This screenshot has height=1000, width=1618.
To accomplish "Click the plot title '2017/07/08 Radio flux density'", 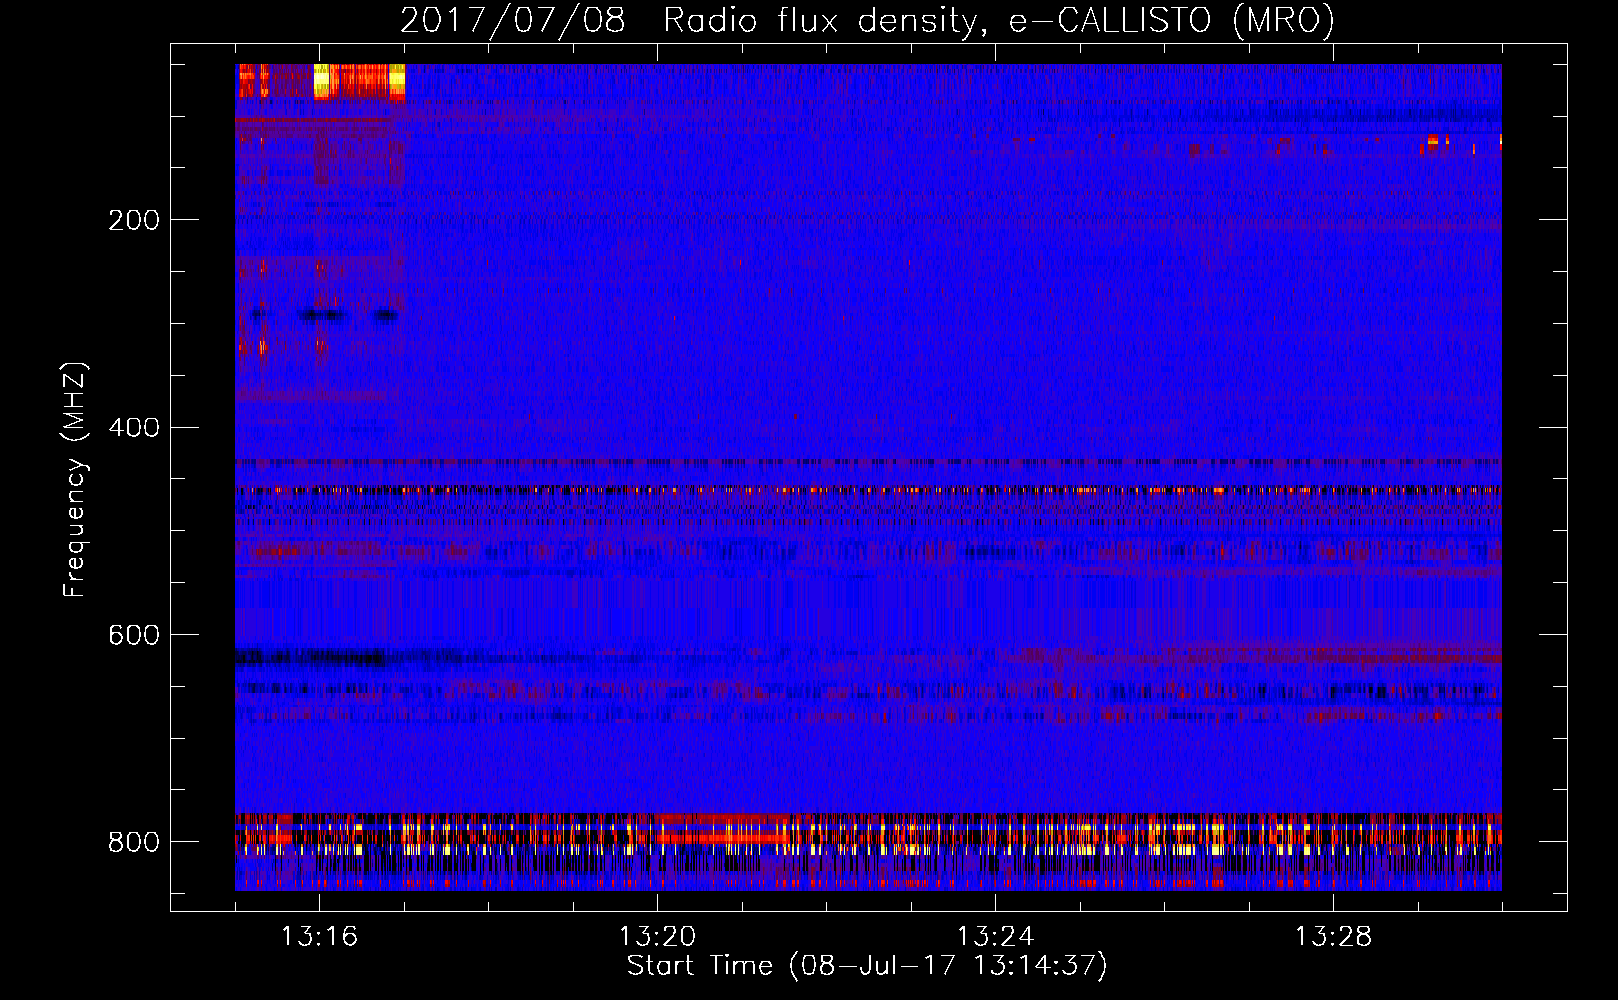I will (688, 21).
